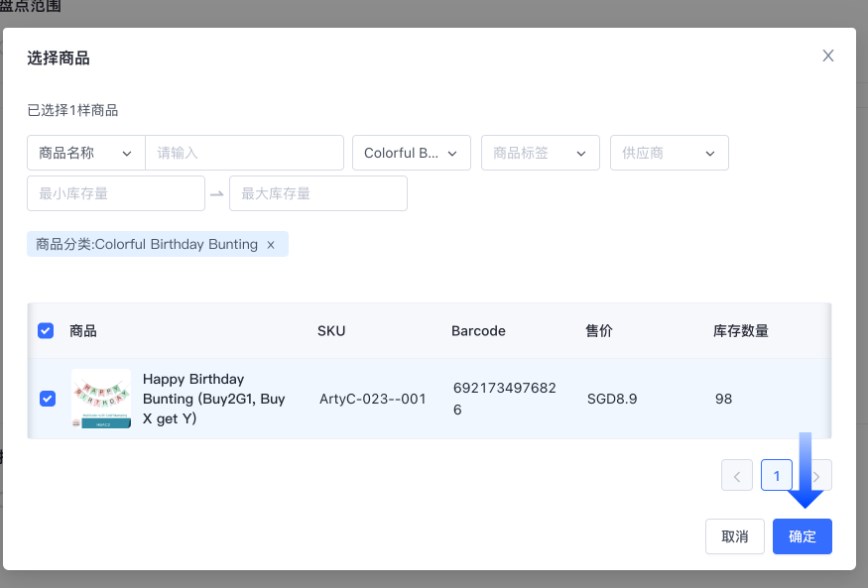This screenshot has width=868, height=588.
Task: Close the 选择商品 dialog with X icon
Action: click(x=828, y=56)
